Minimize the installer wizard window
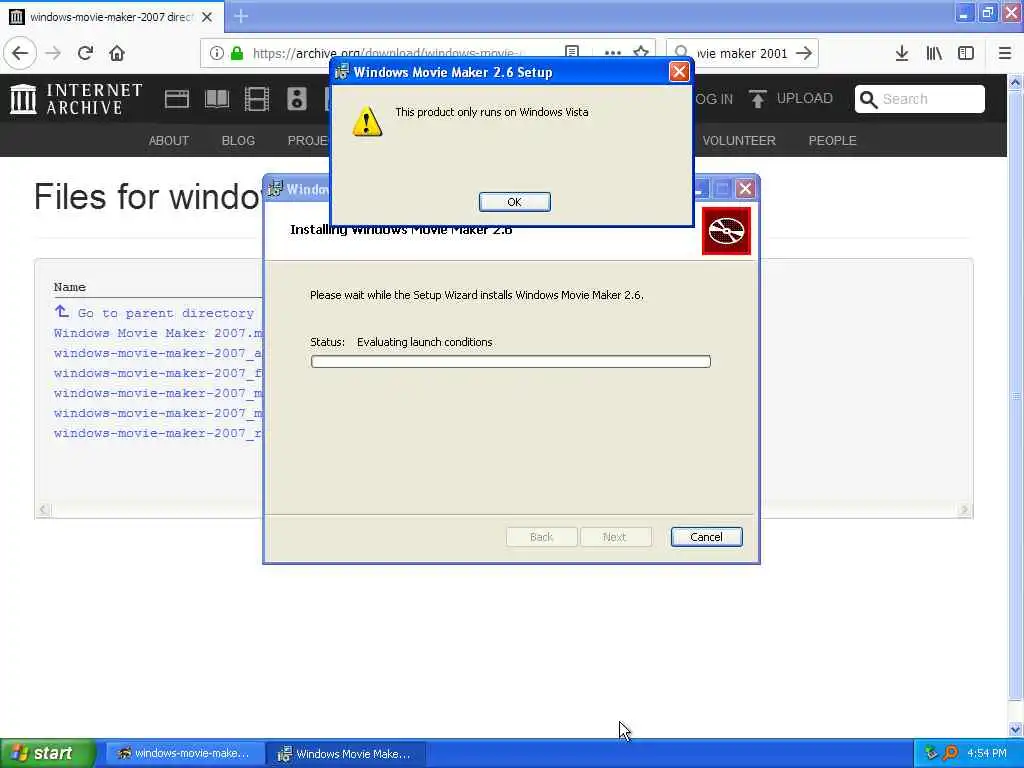The height and width of the screenshot is (768, 1024). [x=701, y=189]
